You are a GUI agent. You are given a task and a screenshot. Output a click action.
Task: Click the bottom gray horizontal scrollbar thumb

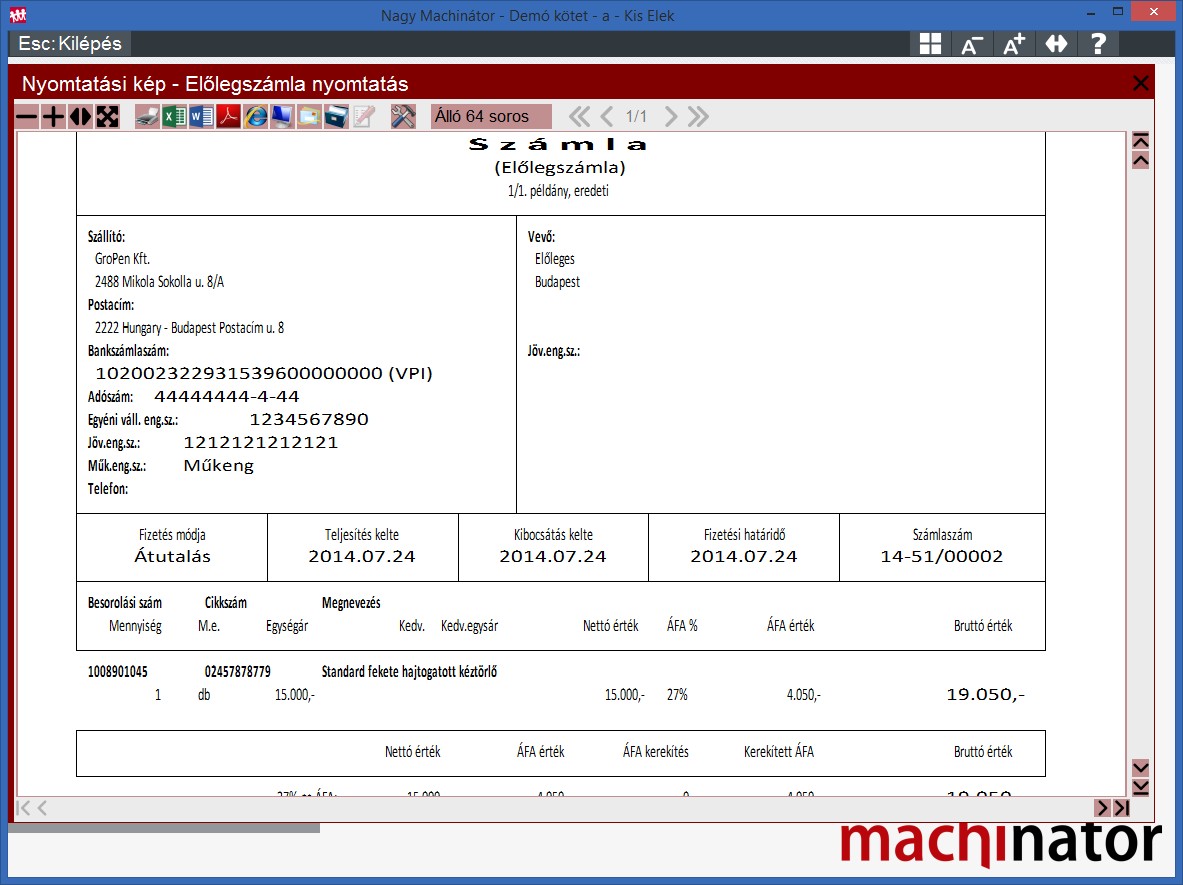coord(164,828)
